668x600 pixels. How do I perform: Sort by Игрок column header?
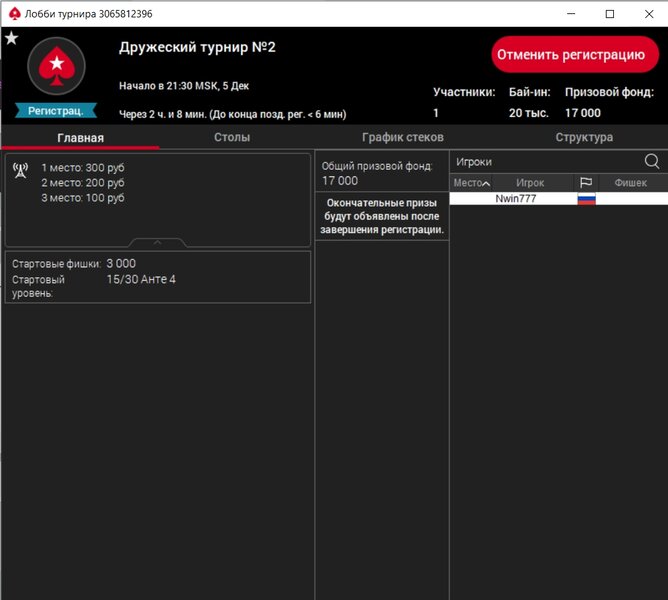530,183
